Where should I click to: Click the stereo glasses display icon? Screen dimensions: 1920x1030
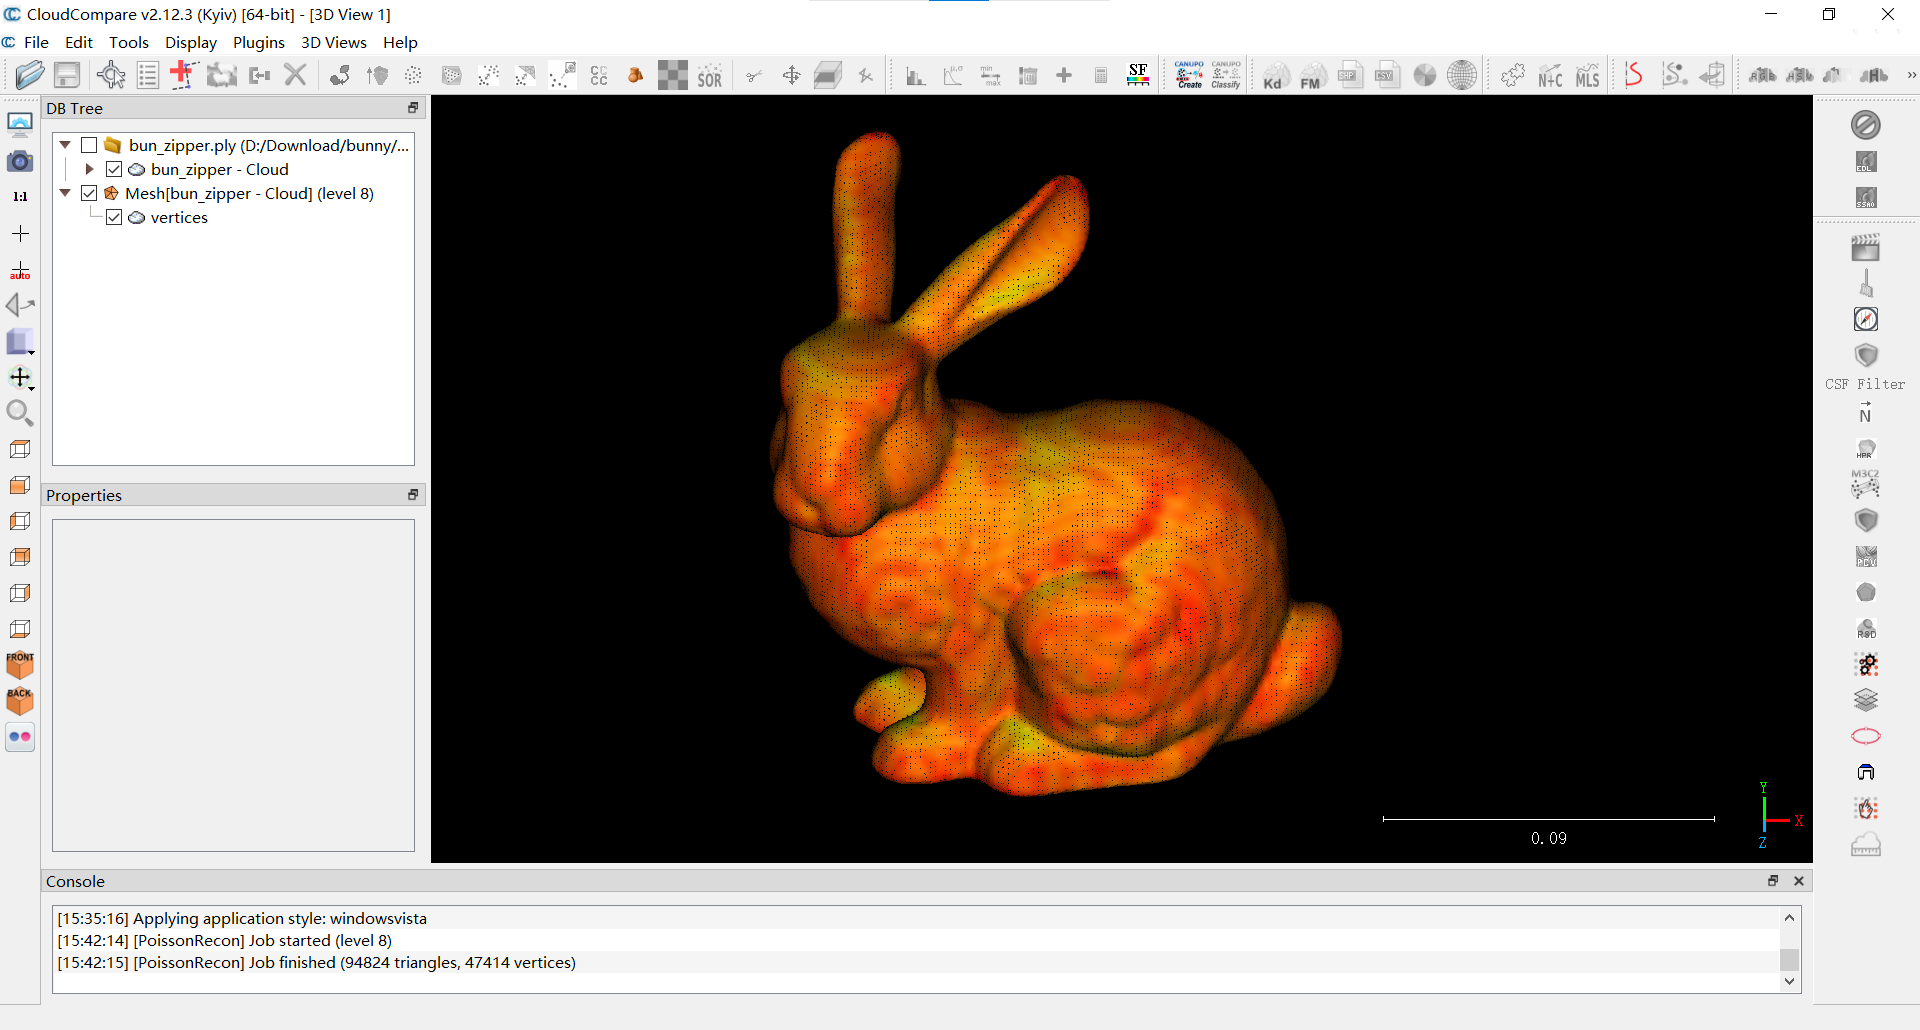20,737
